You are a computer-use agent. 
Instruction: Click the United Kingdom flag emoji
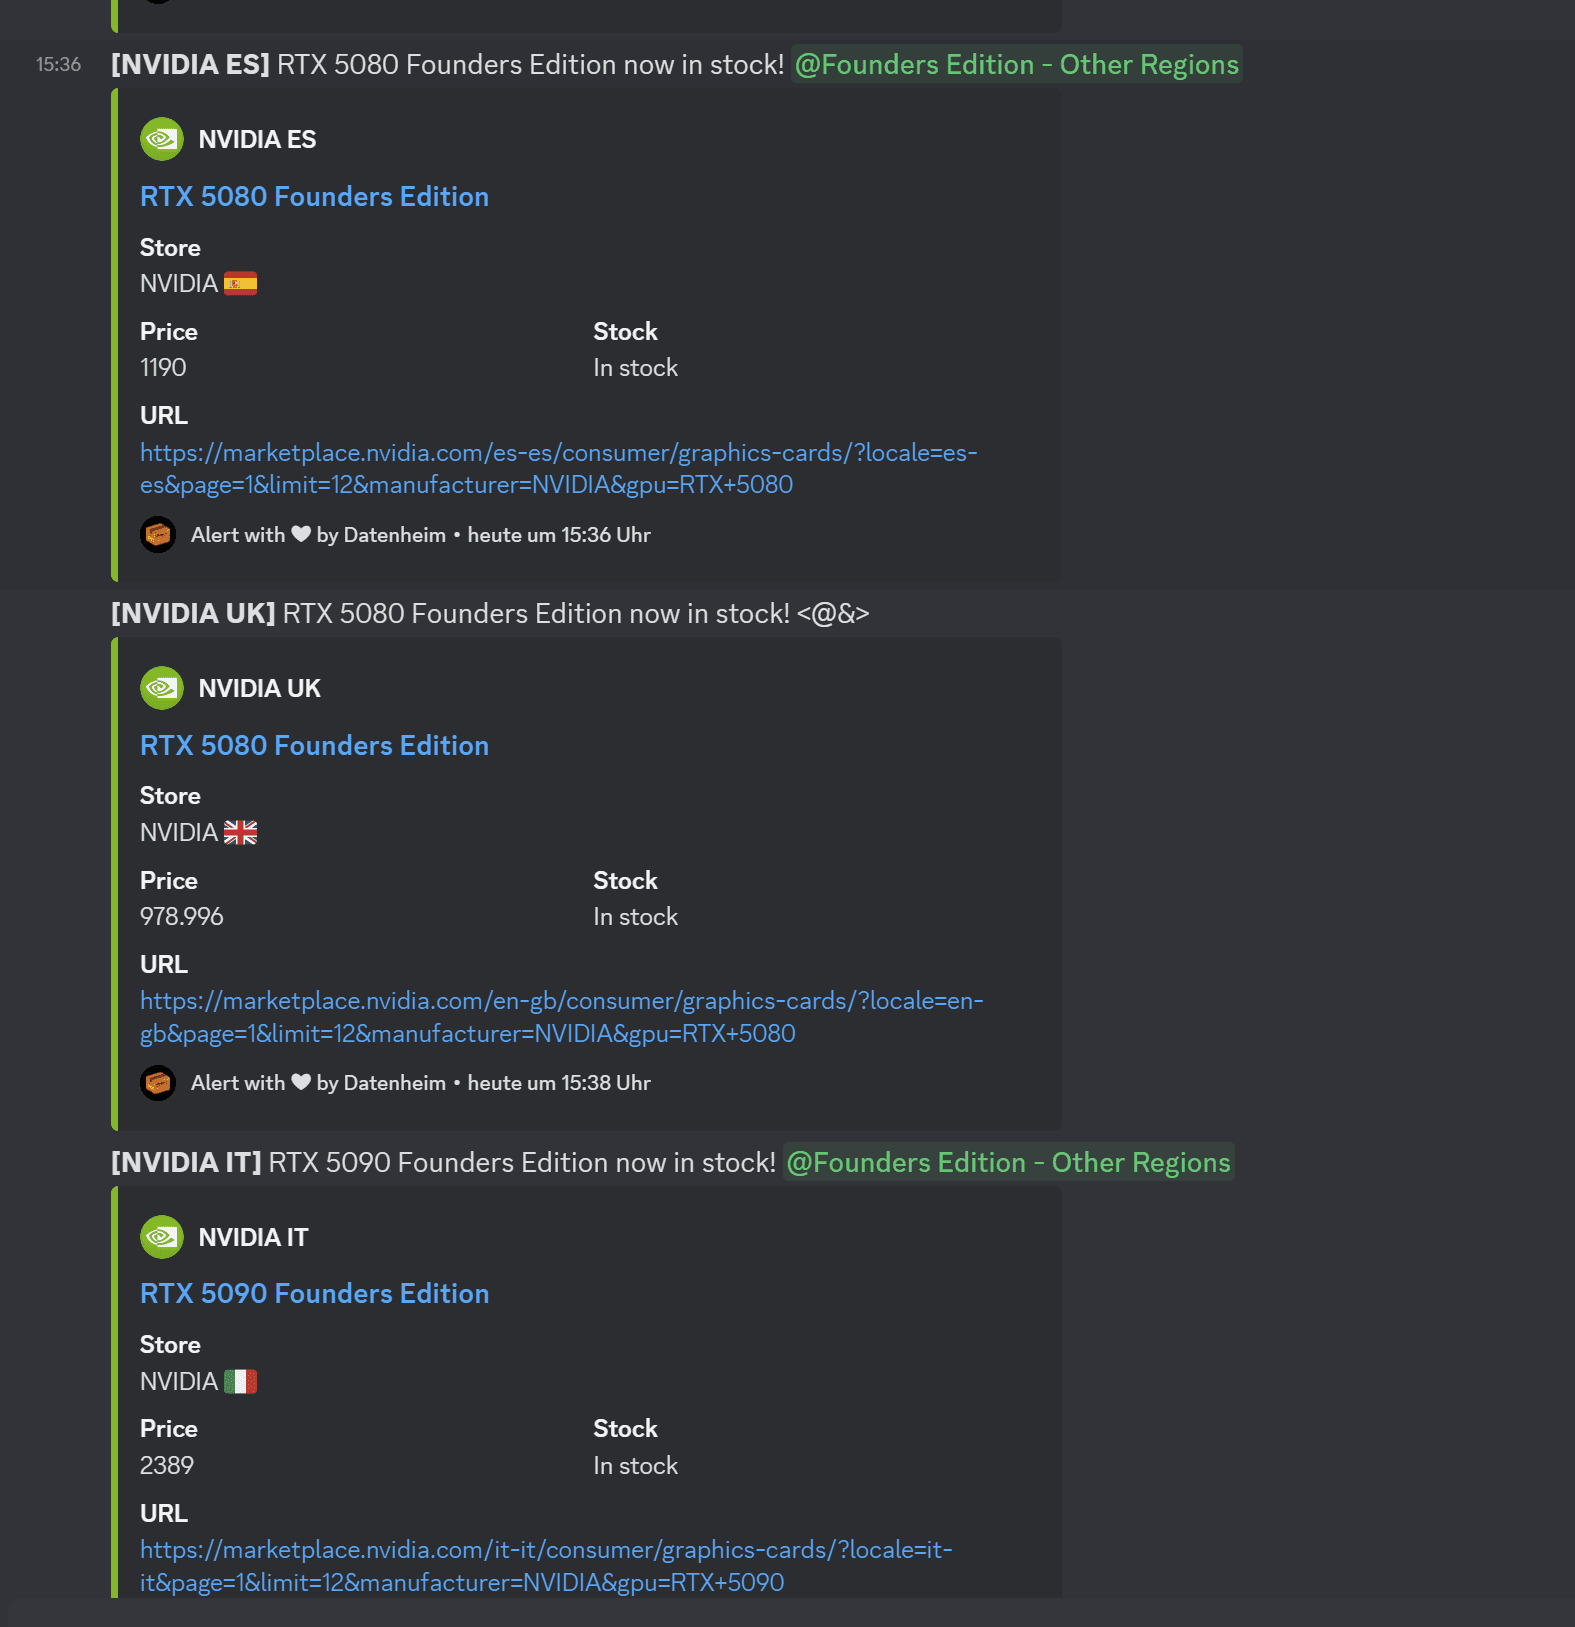coord(240,832)
